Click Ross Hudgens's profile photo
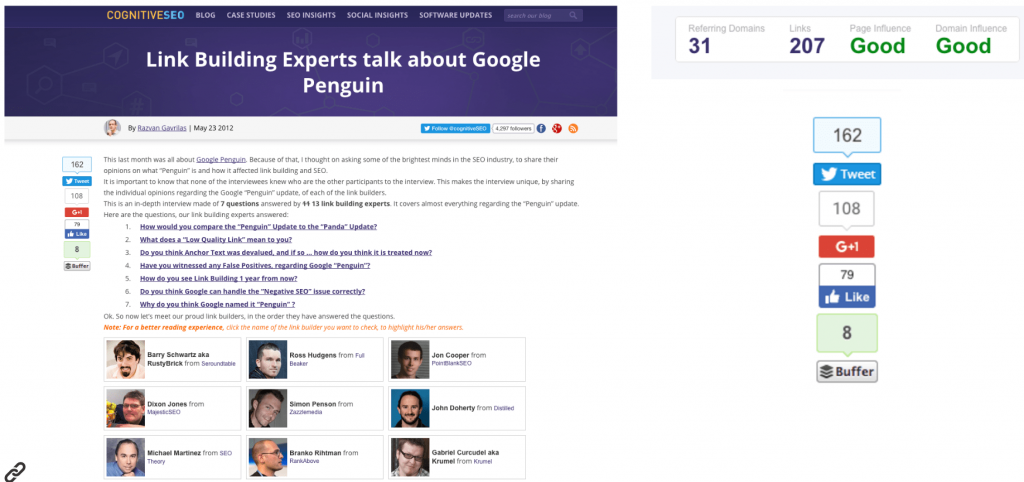The height and width of the screenshot is (482, 1024). coord(268,360)
